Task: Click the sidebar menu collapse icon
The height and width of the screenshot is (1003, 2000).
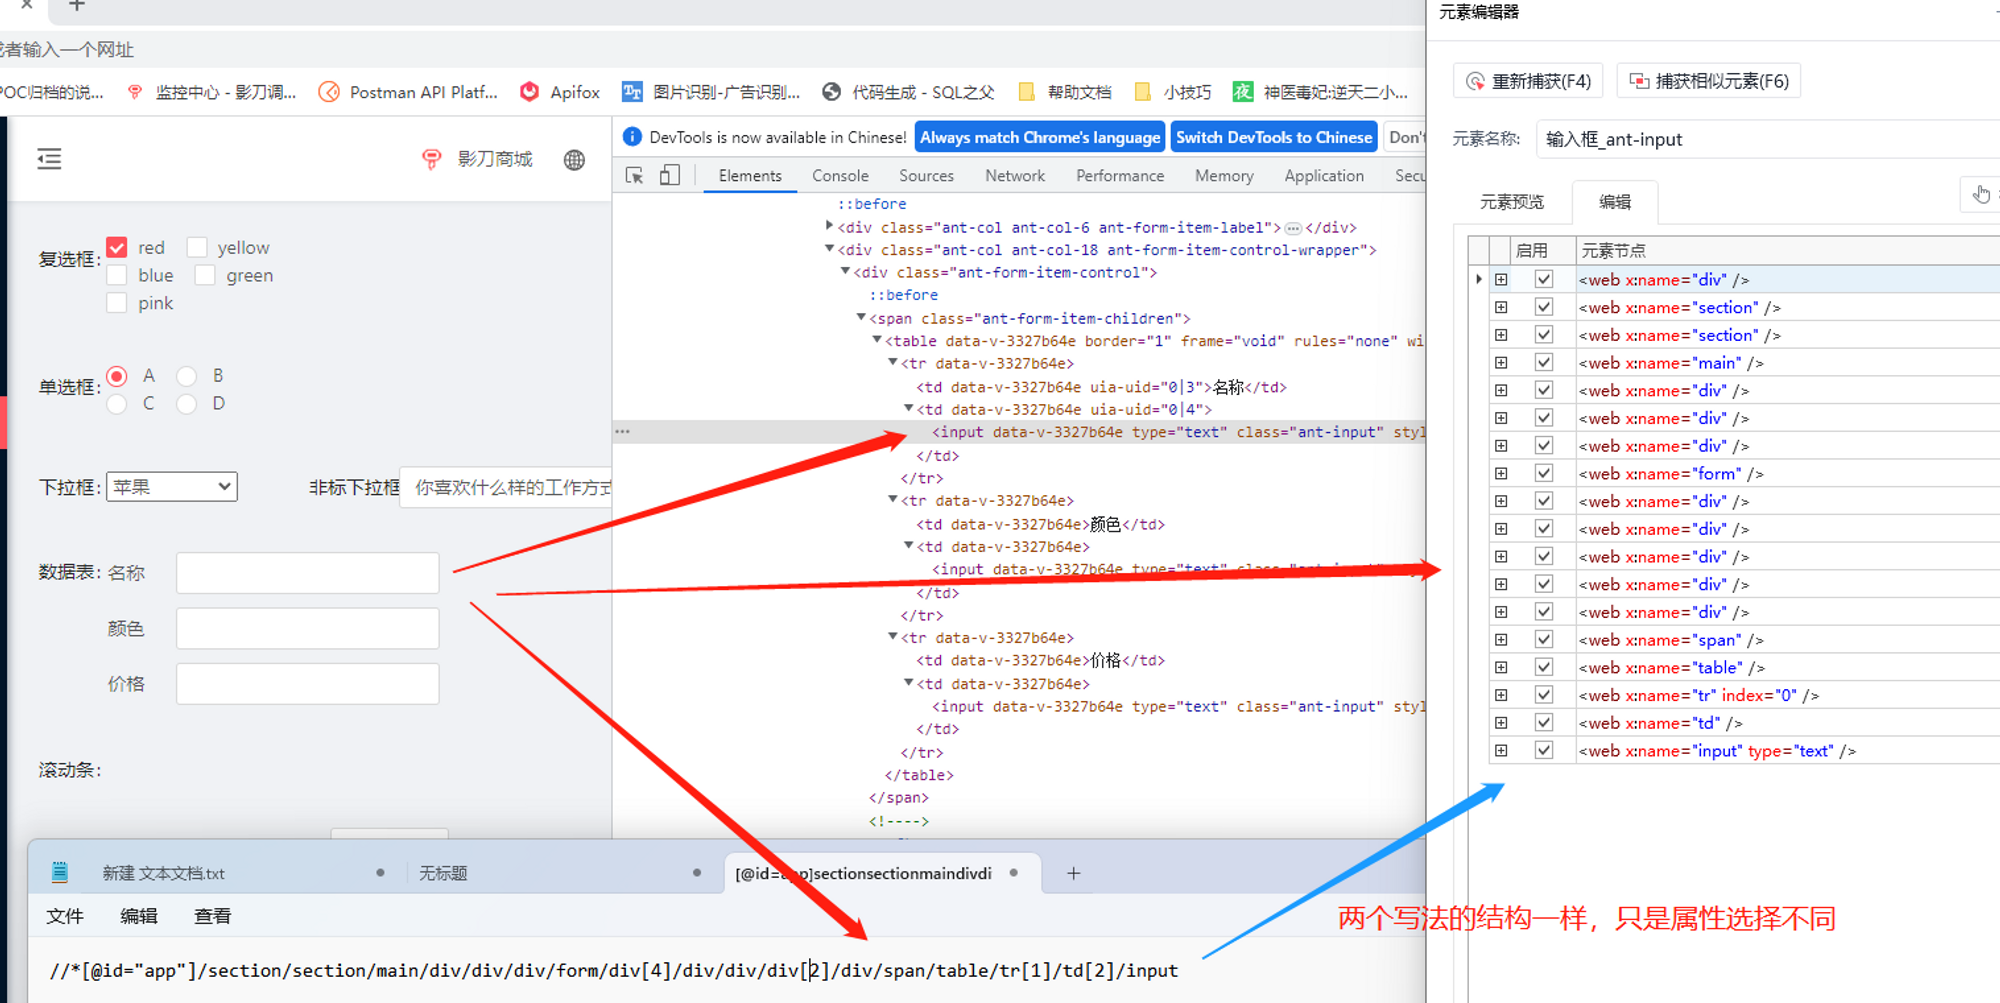Action: tap(49, 159)
